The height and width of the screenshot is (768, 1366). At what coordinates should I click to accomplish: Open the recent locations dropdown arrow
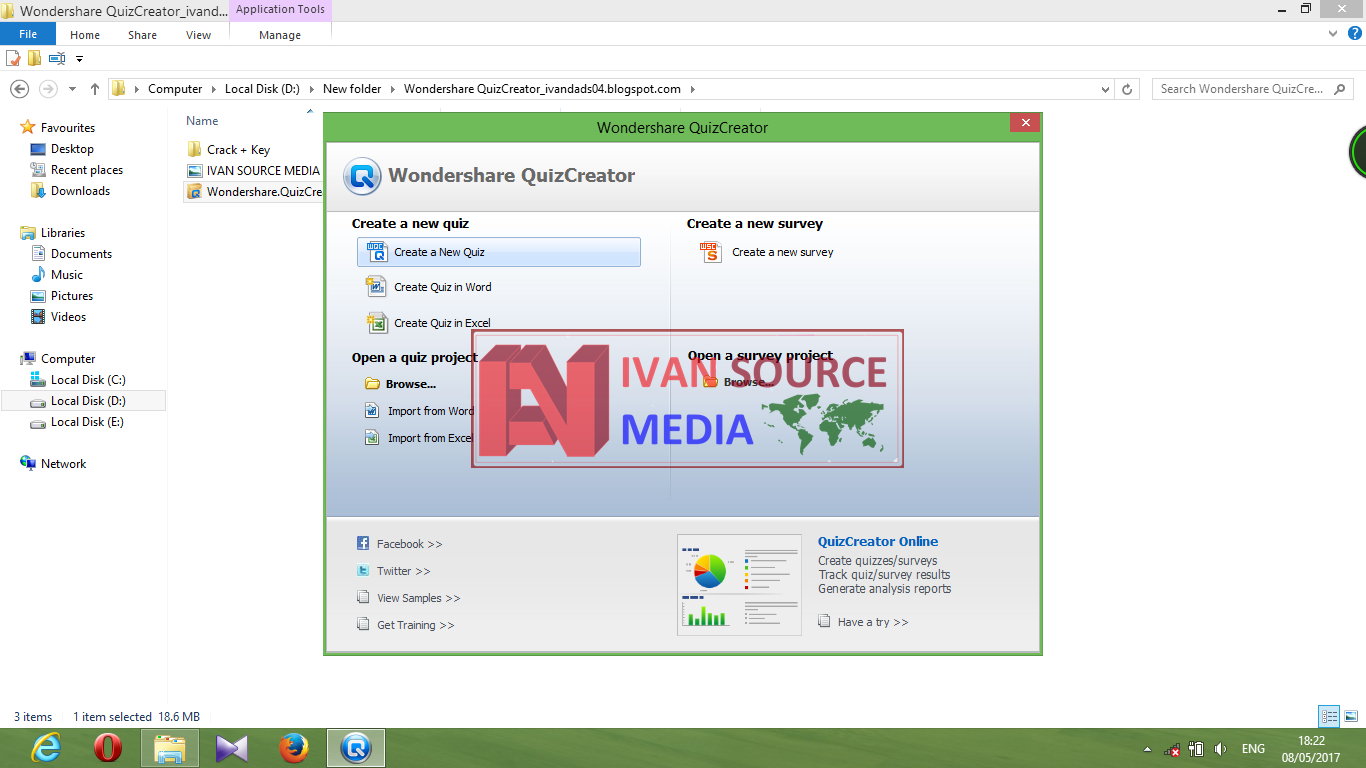73,89
